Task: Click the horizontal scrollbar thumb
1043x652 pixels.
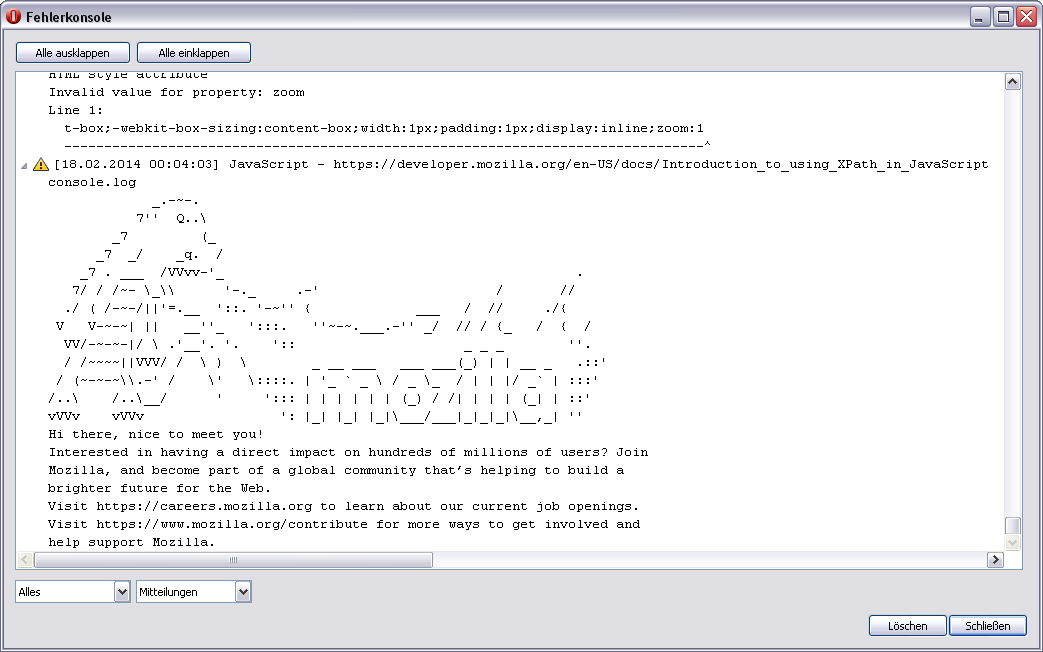Action: point(233,560)
